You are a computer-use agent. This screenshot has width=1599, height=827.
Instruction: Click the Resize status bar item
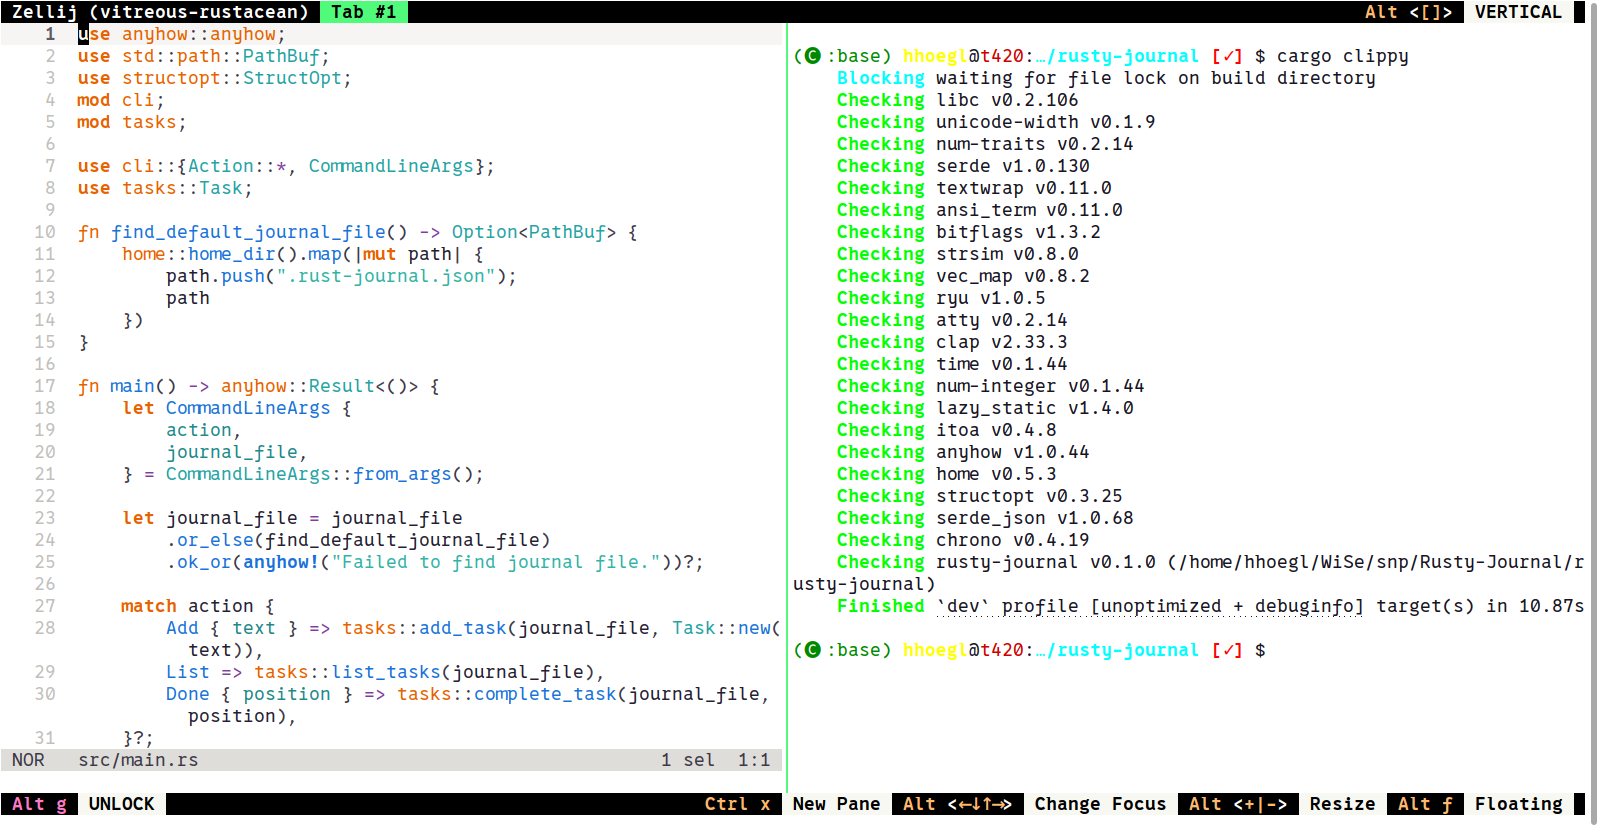(1342, 804)
